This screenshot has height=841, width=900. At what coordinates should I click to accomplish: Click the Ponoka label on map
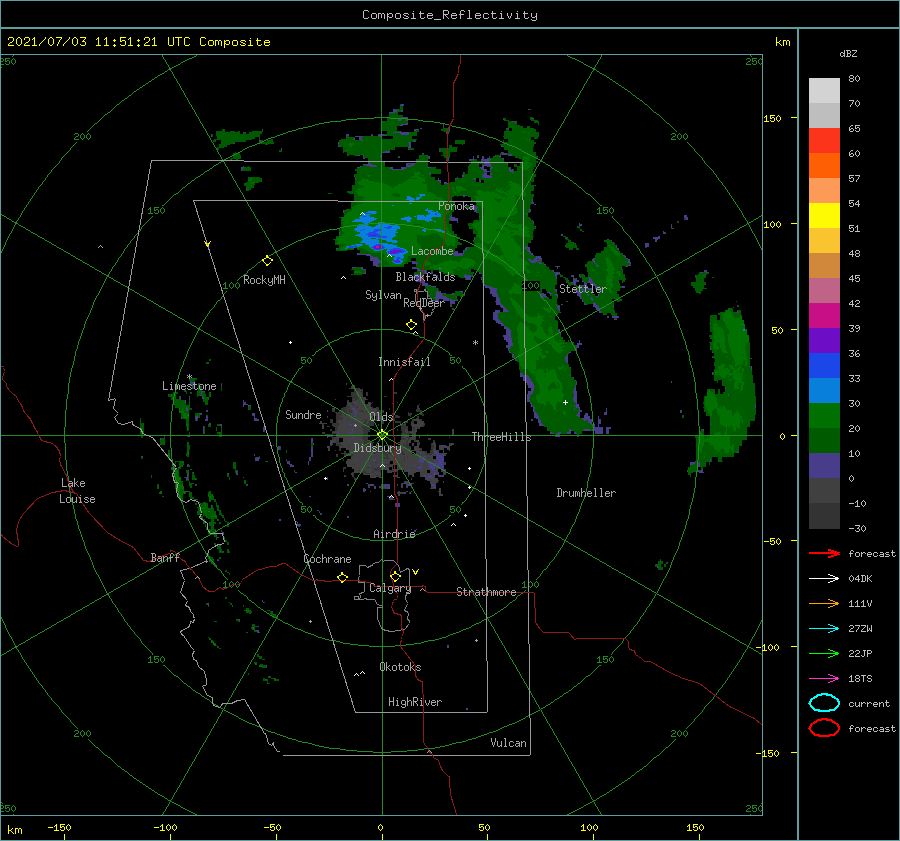456,206
